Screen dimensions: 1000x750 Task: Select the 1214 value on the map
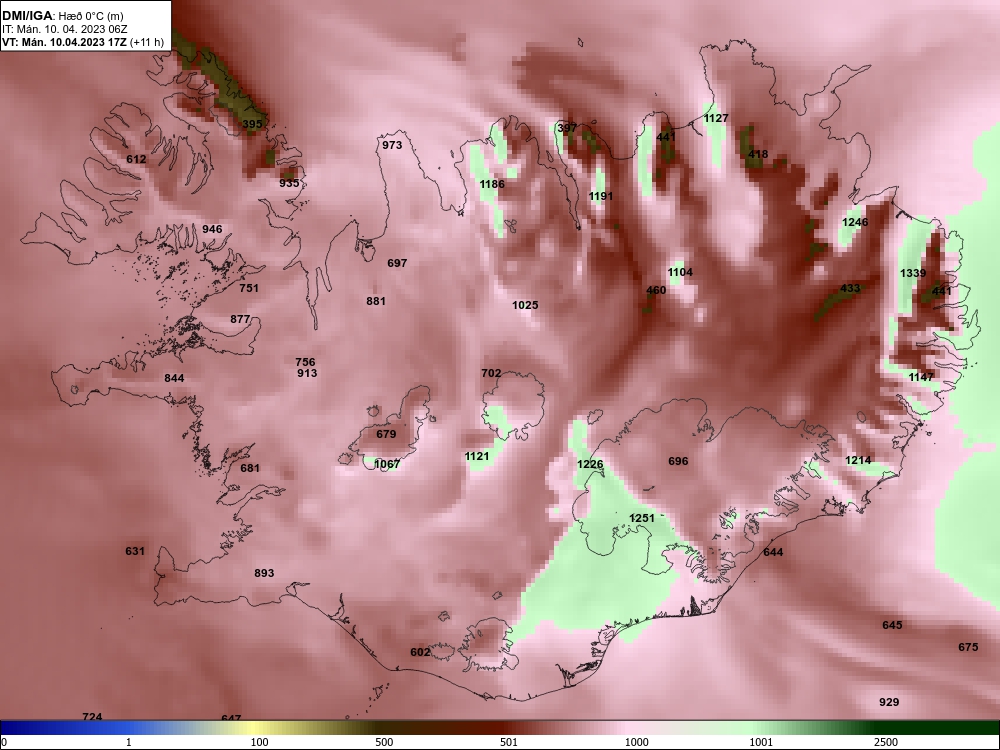click(858, 460)
